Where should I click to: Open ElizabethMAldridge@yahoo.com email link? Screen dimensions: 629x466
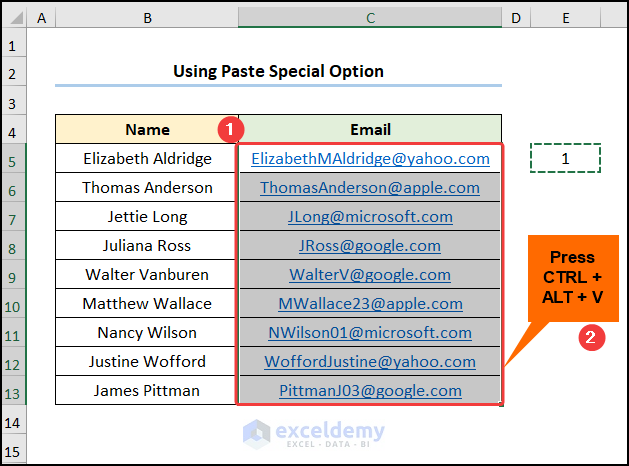coord(370,158)
